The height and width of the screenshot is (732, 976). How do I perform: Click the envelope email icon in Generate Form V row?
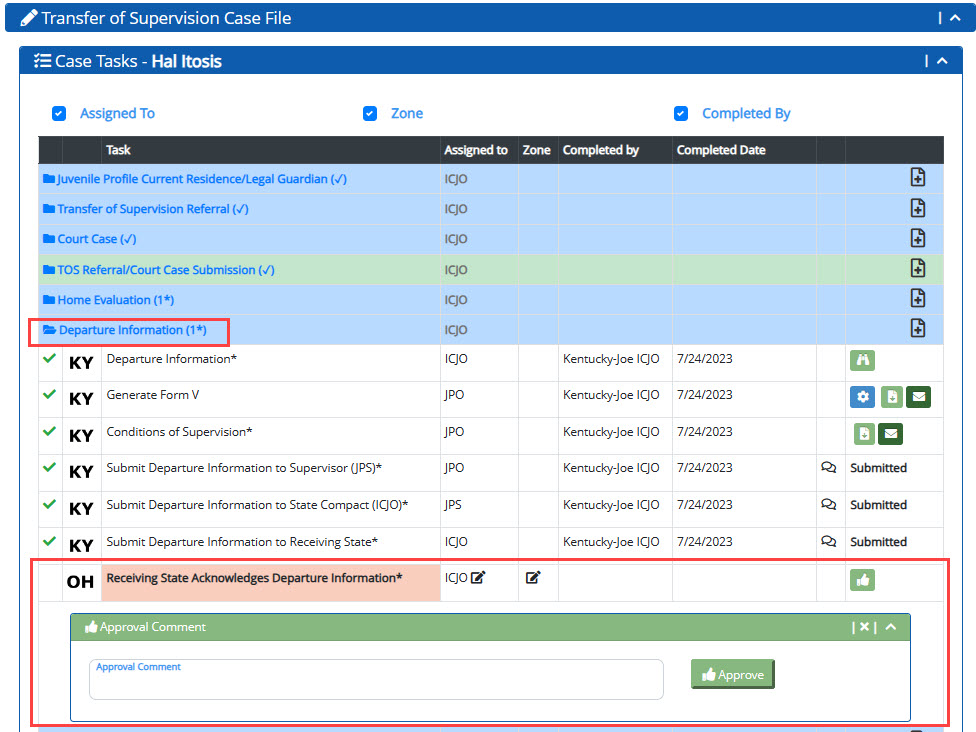[x=918, y=396]
